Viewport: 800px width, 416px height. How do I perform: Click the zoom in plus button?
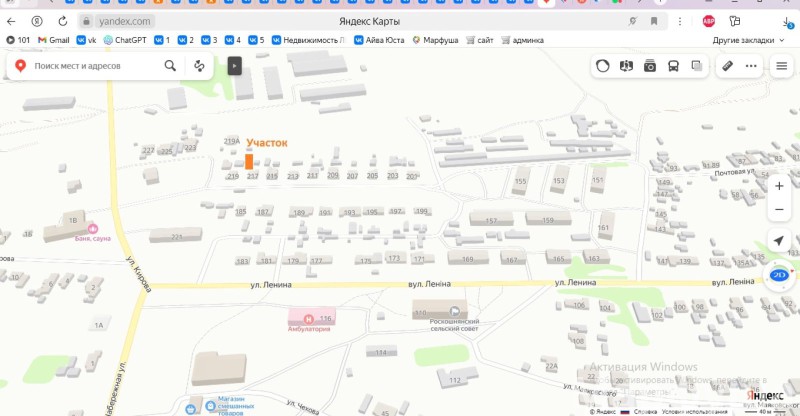point(779,186)
